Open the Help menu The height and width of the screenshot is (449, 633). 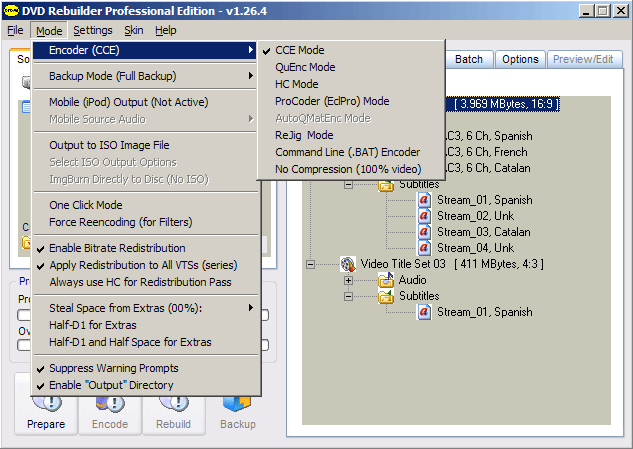click(x=166, y=31)
